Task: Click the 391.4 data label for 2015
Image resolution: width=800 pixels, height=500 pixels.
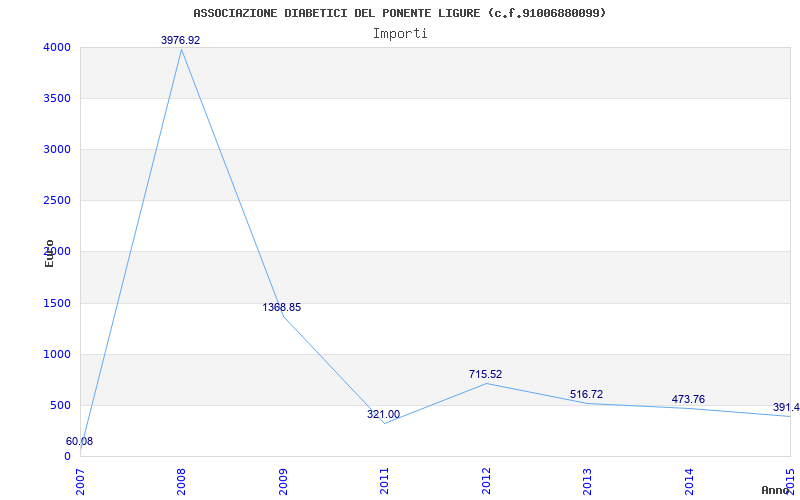Action: tap(786, 407)
